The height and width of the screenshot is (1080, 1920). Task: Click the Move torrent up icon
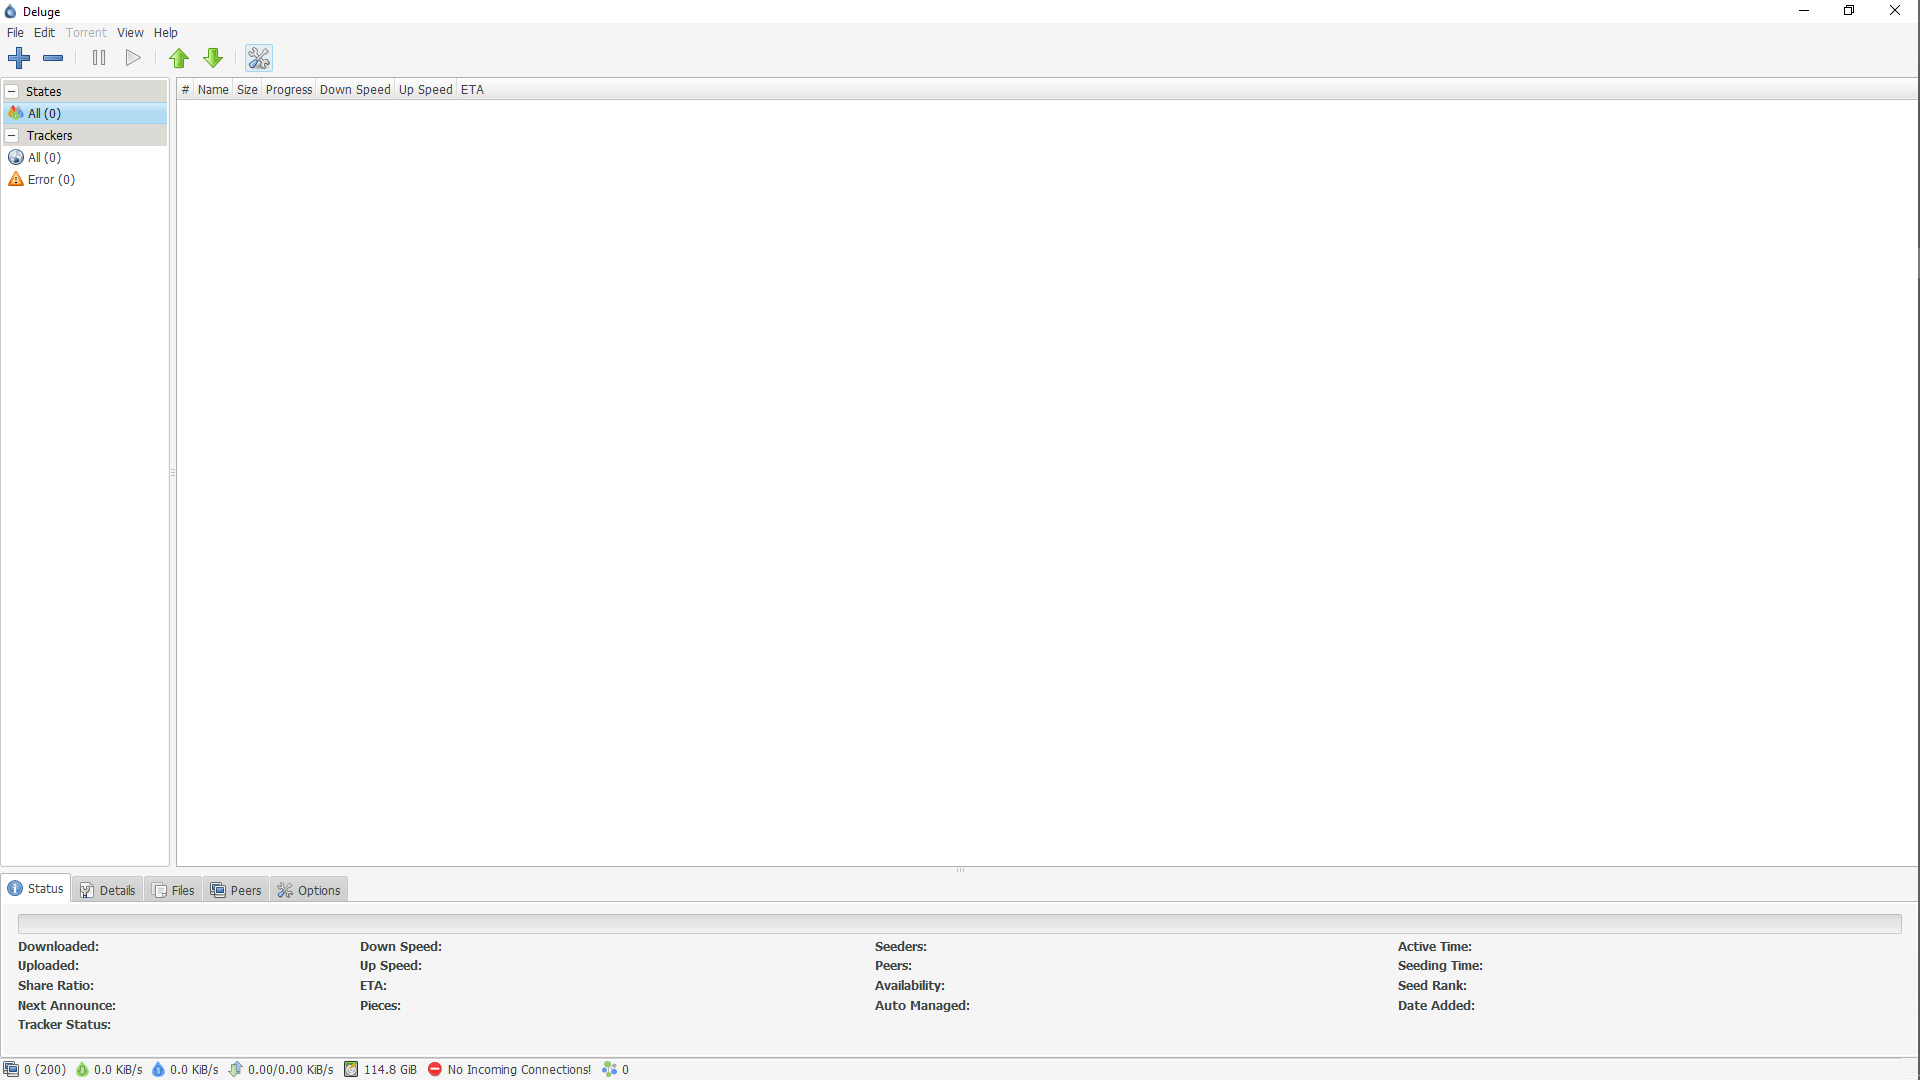(x=179, y=57)
